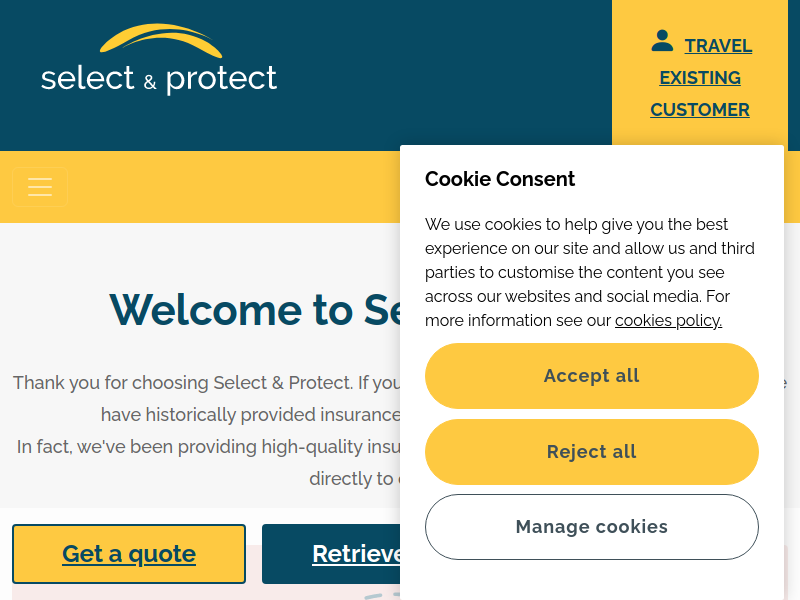
Task: Open the Manage cookies options
Action: (x=591, y=527)
